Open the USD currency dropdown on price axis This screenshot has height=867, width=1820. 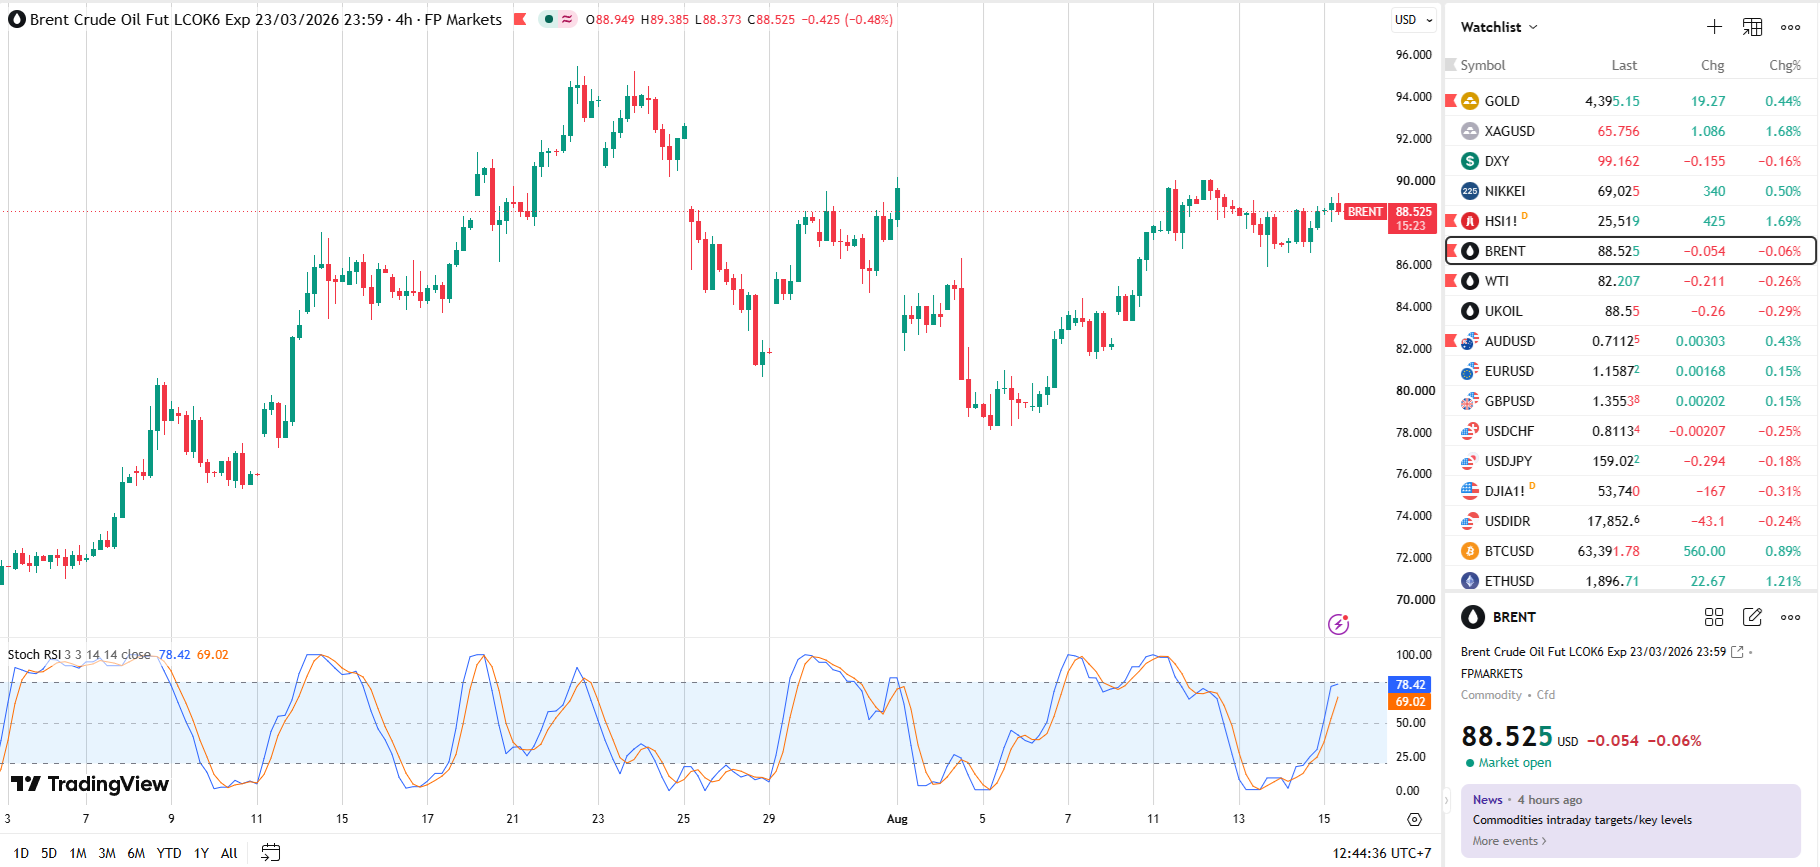click(1414, 20)
